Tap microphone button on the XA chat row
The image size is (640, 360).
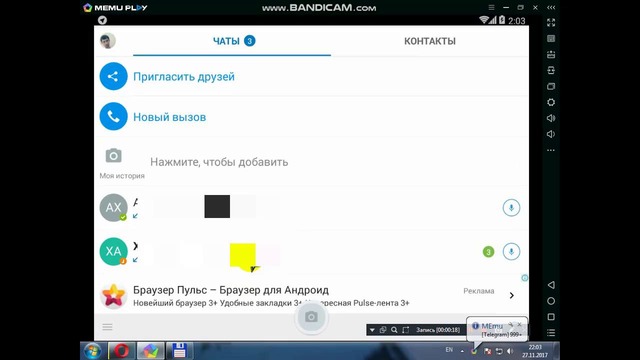pos(511,251)
